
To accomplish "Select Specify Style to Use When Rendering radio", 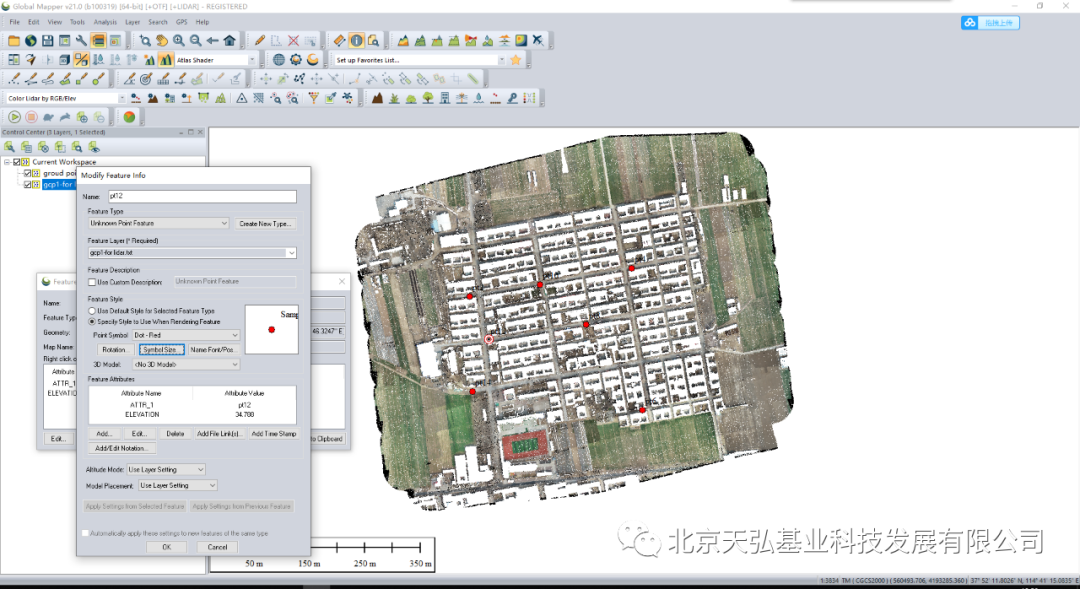I will tap(93, 322).
